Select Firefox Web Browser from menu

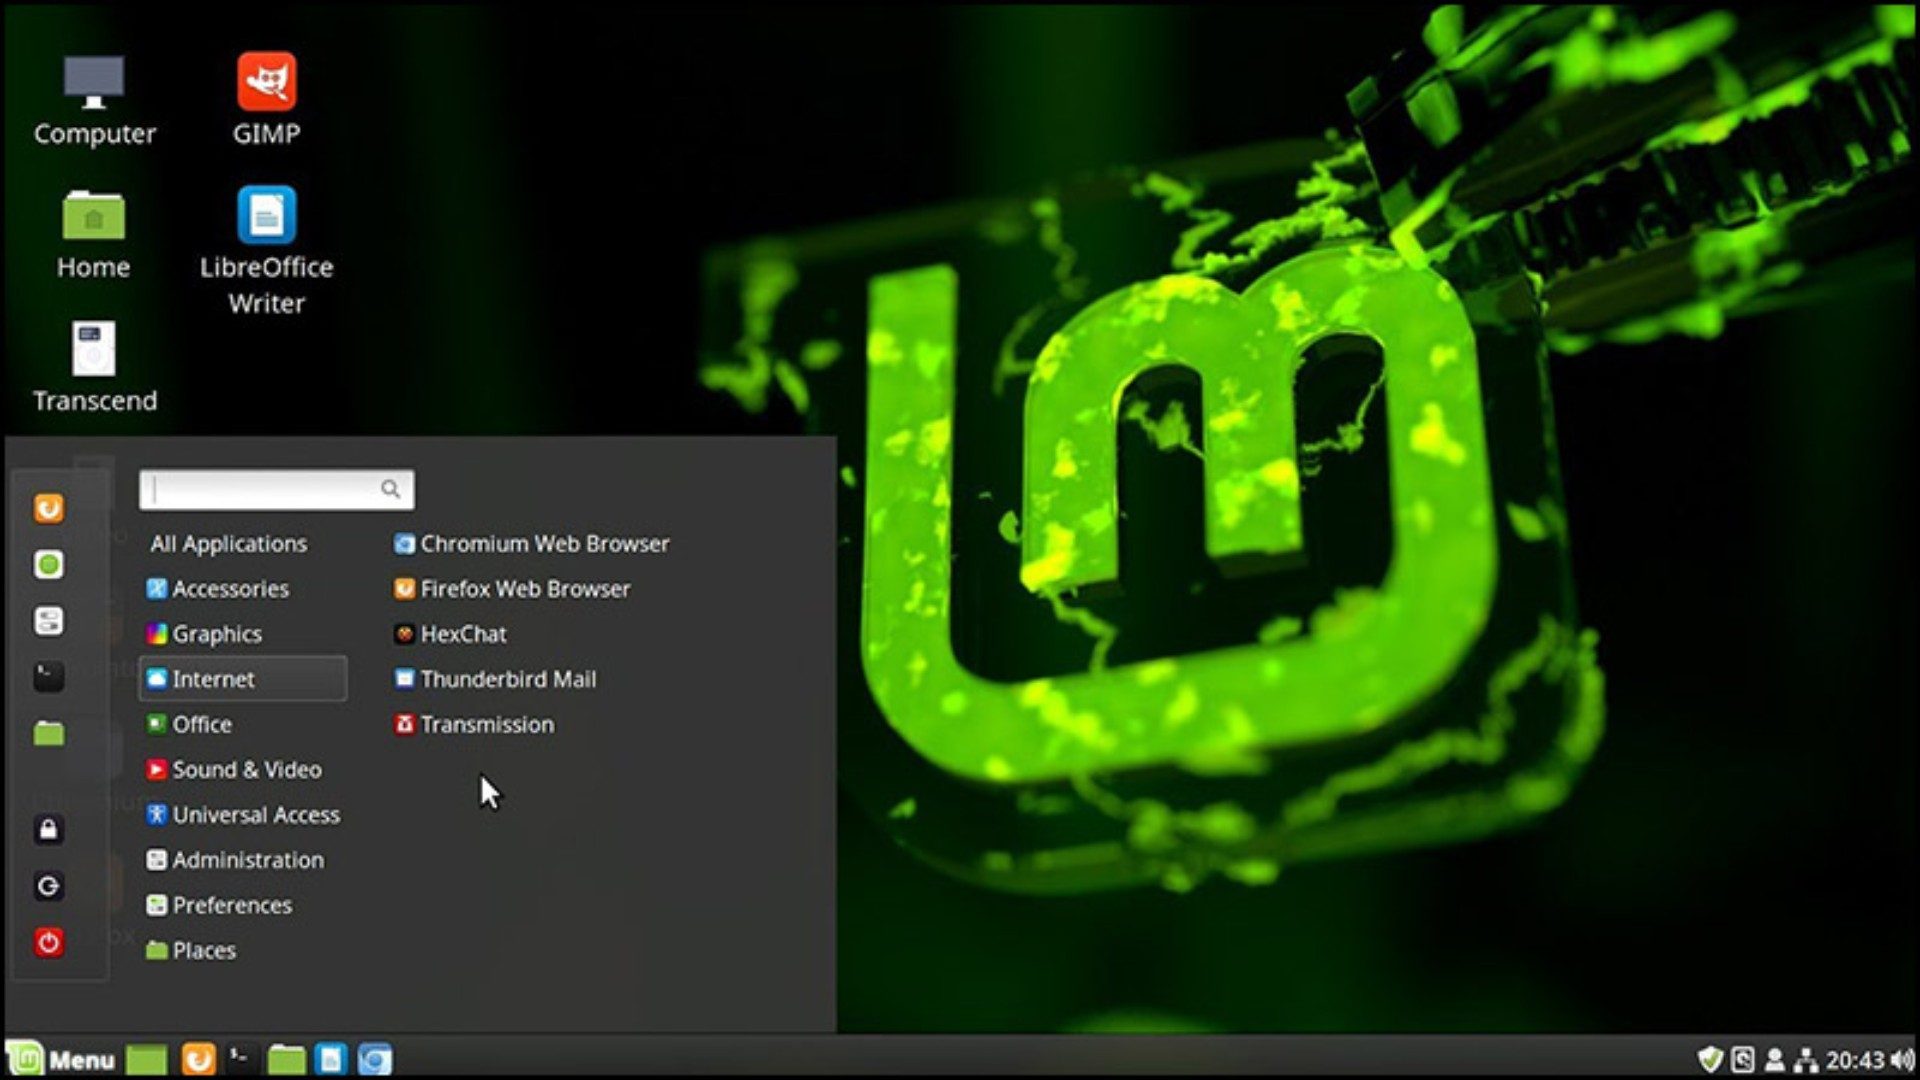(525, 588)
